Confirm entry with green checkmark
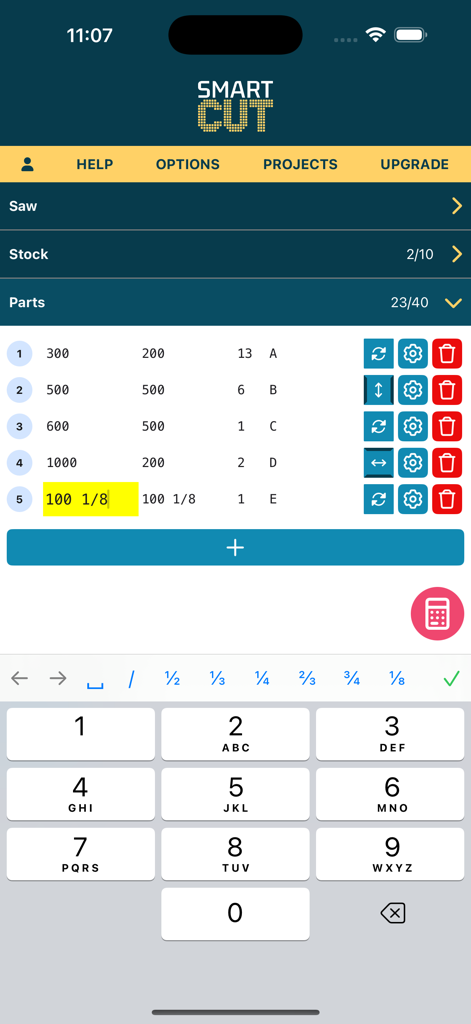The image size is (471, 1024). [451, 679]
